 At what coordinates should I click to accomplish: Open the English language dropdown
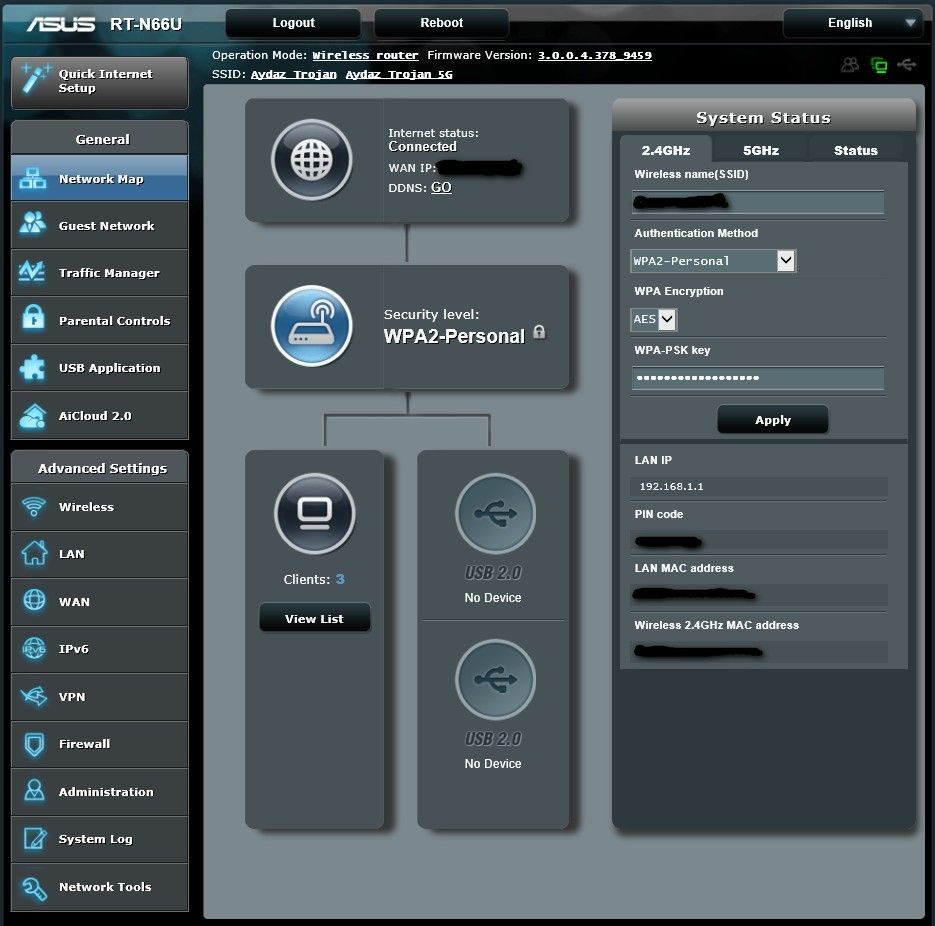[x=853, y=23]
